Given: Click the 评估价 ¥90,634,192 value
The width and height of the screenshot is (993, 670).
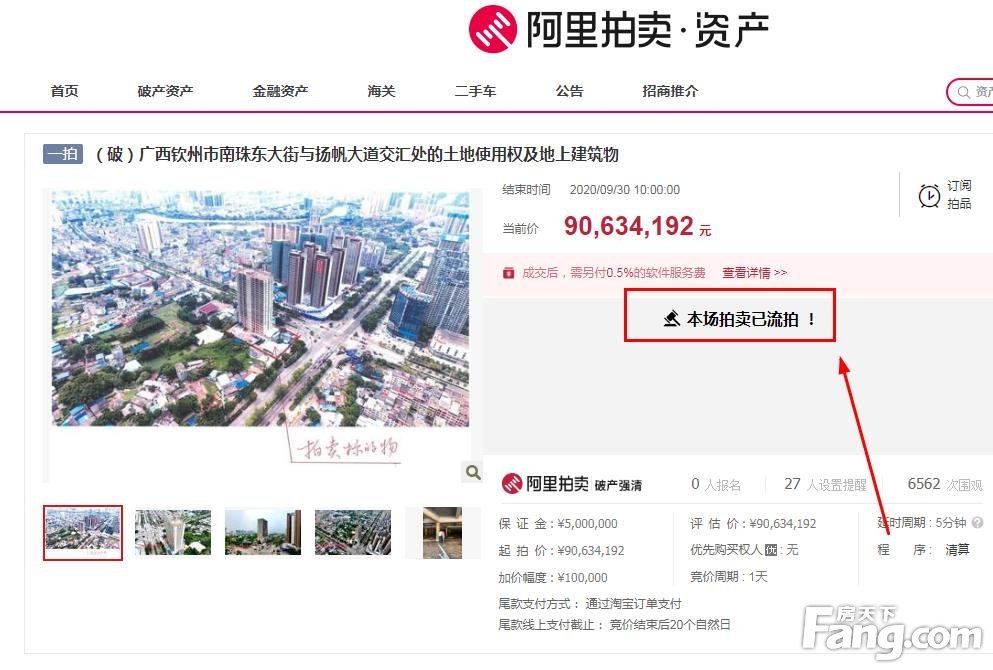Looking at the screenshot, I should (x=783, y=524).
